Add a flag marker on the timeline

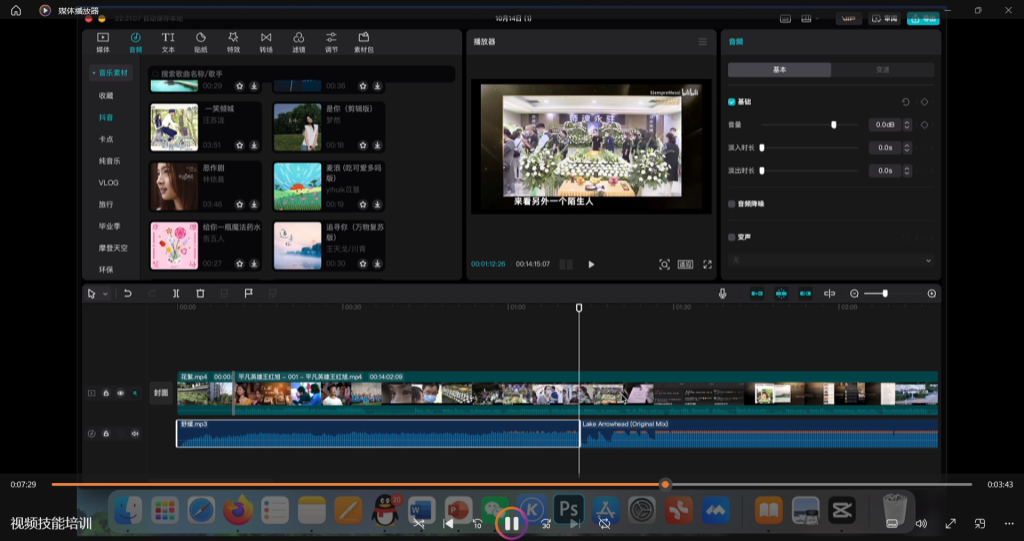coord(248,293)
